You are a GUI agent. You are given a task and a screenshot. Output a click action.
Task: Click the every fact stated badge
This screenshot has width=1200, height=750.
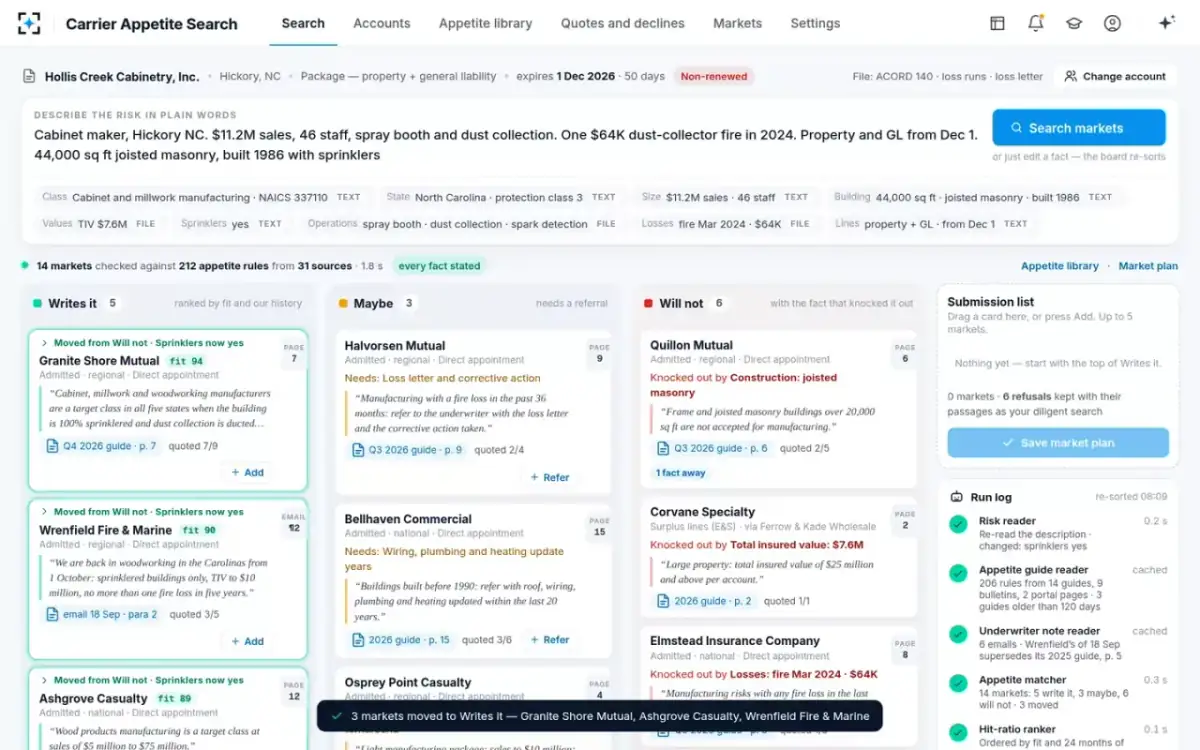[439, 266]
